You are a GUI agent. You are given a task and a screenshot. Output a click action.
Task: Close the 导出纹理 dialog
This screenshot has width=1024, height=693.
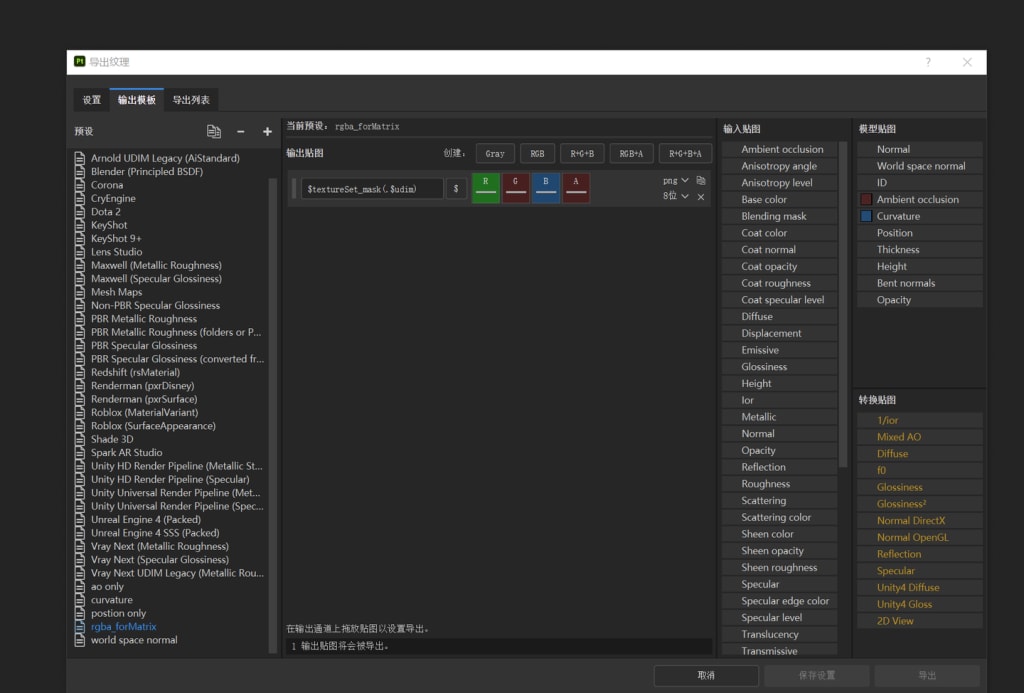click(x=967, y=62)
